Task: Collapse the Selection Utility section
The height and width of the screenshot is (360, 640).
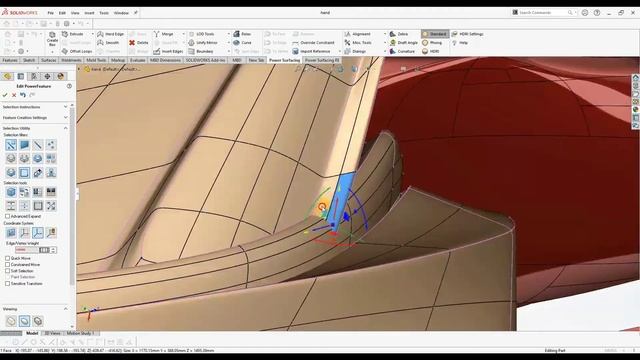Action: coord(65,128)
